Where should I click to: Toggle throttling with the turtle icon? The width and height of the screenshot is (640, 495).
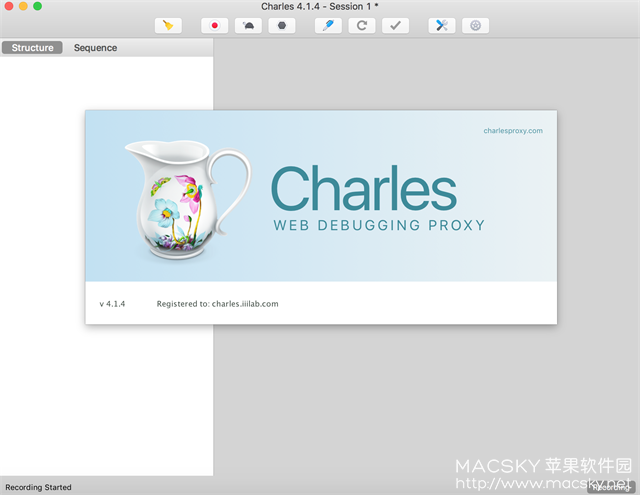tap(248, 26)
